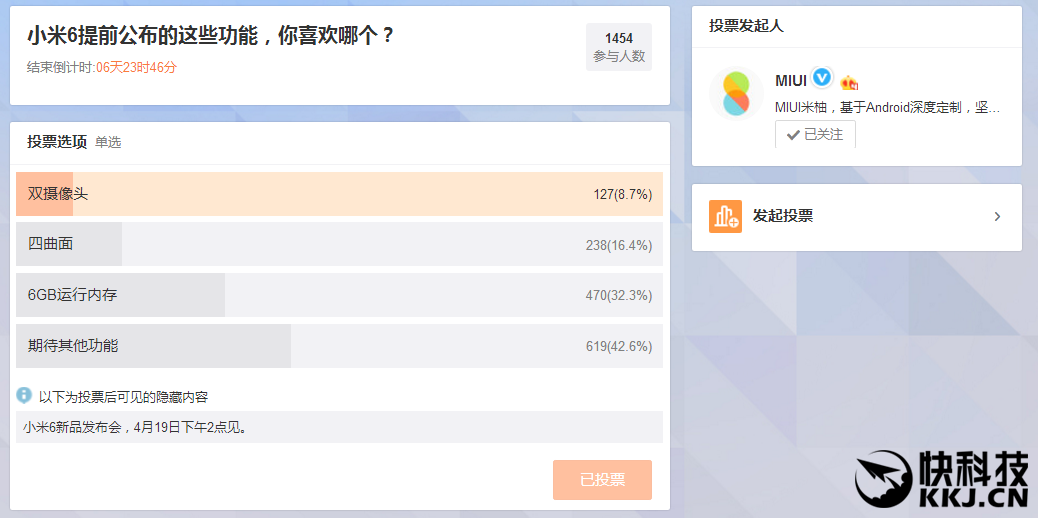
Task: Click the MIUI username link
Action: point(790,80)
